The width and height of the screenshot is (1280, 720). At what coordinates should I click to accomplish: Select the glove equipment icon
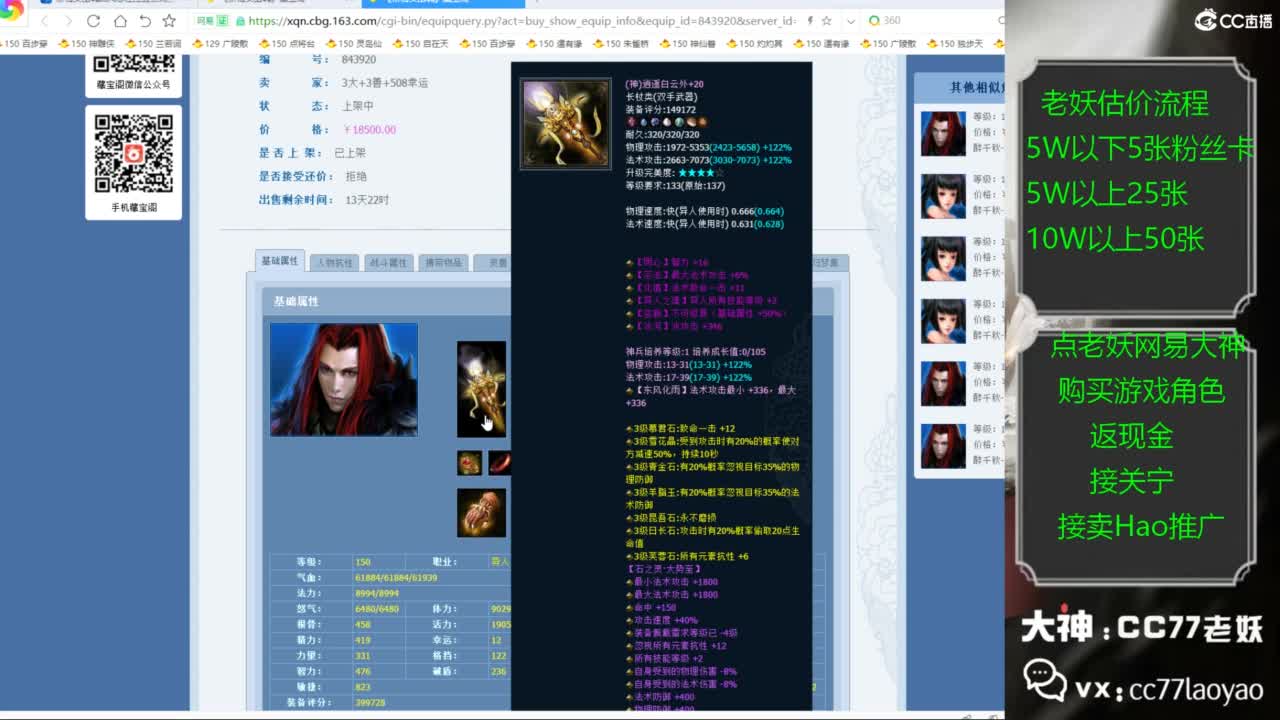(x=481, y=513)
